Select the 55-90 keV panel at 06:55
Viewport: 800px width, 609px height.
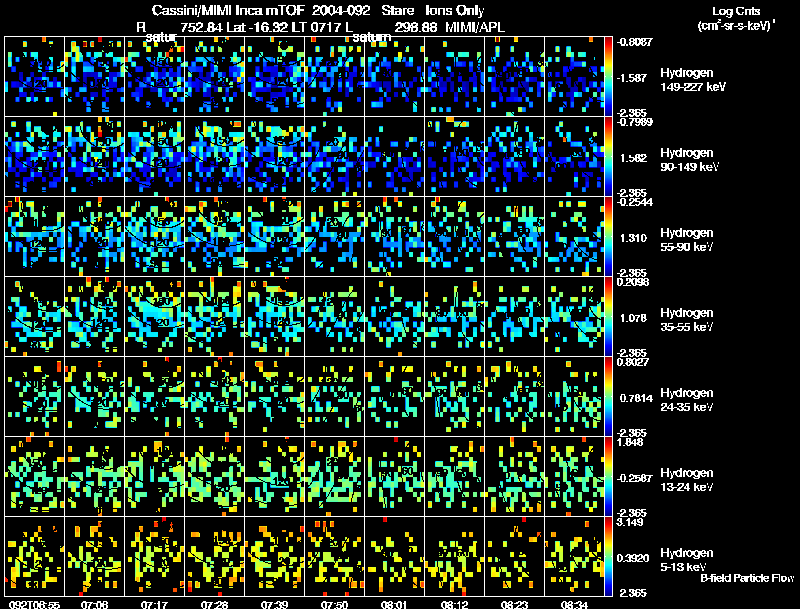[x=35, y=237]
